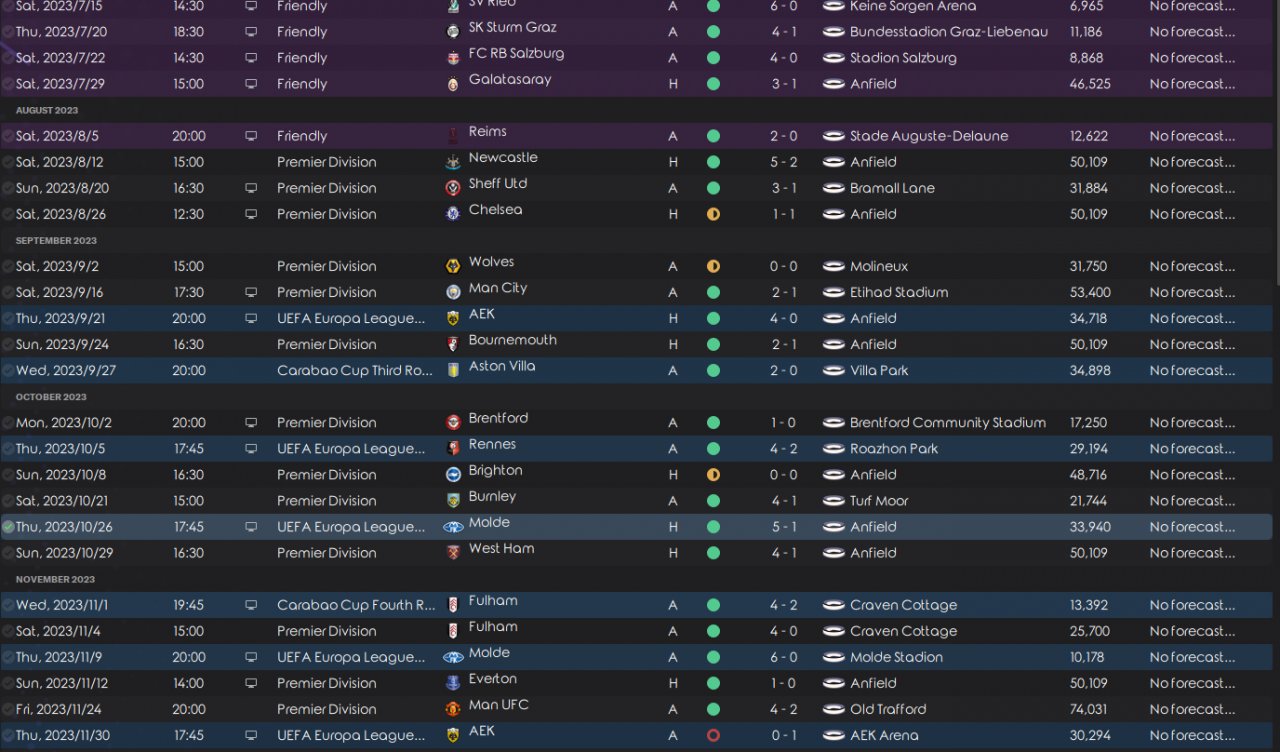Tick the checkmark for the Sat 2023/8/12 Newcastle fixture
This screenshot has height=752, width=1280.
(8, 162)
